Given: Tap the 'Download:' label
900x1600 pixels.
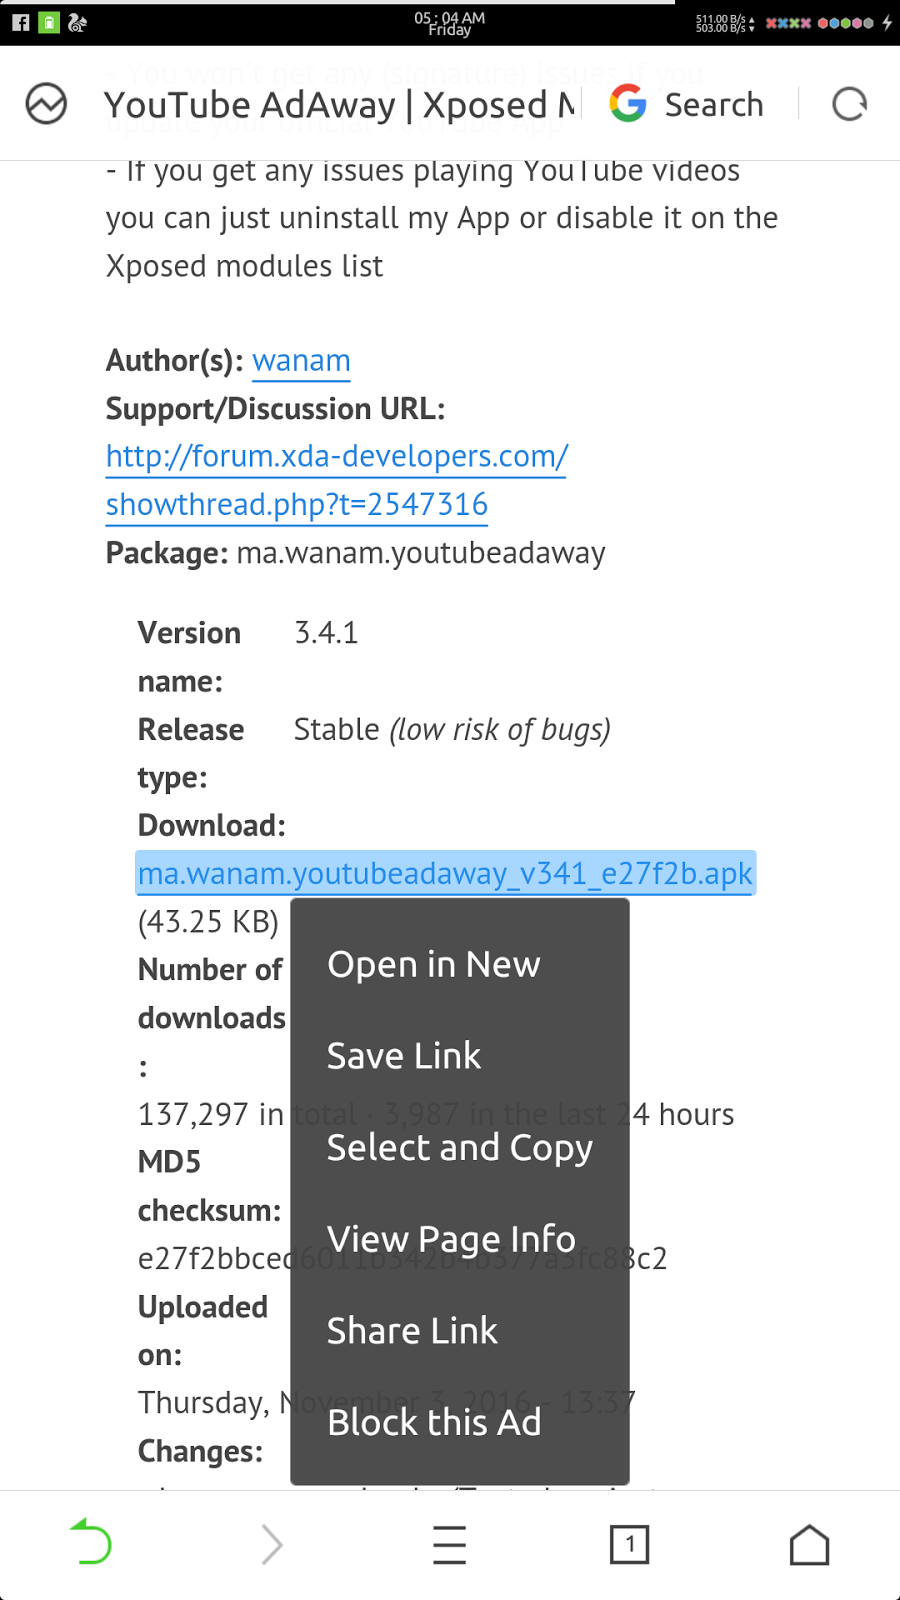Looking at the screenshot, I should click(x=212, y=826).
